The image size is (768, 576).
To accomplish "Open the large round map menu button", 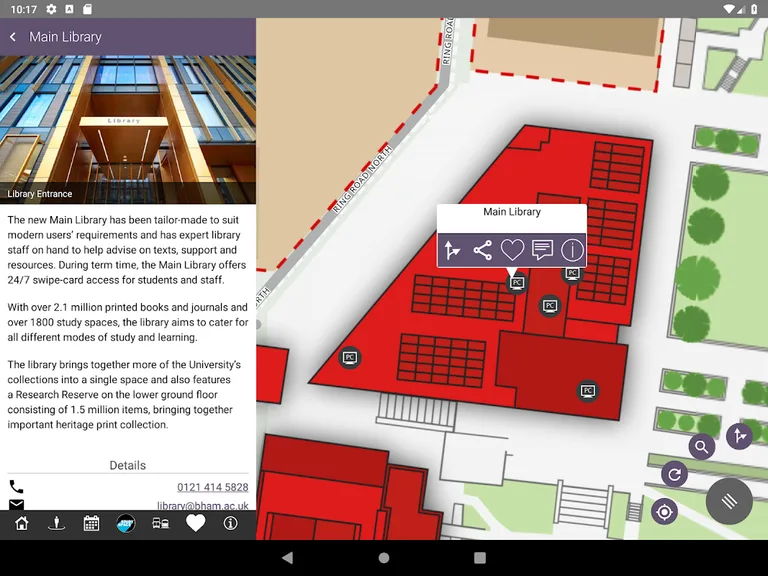I will [x=729, y=501].
